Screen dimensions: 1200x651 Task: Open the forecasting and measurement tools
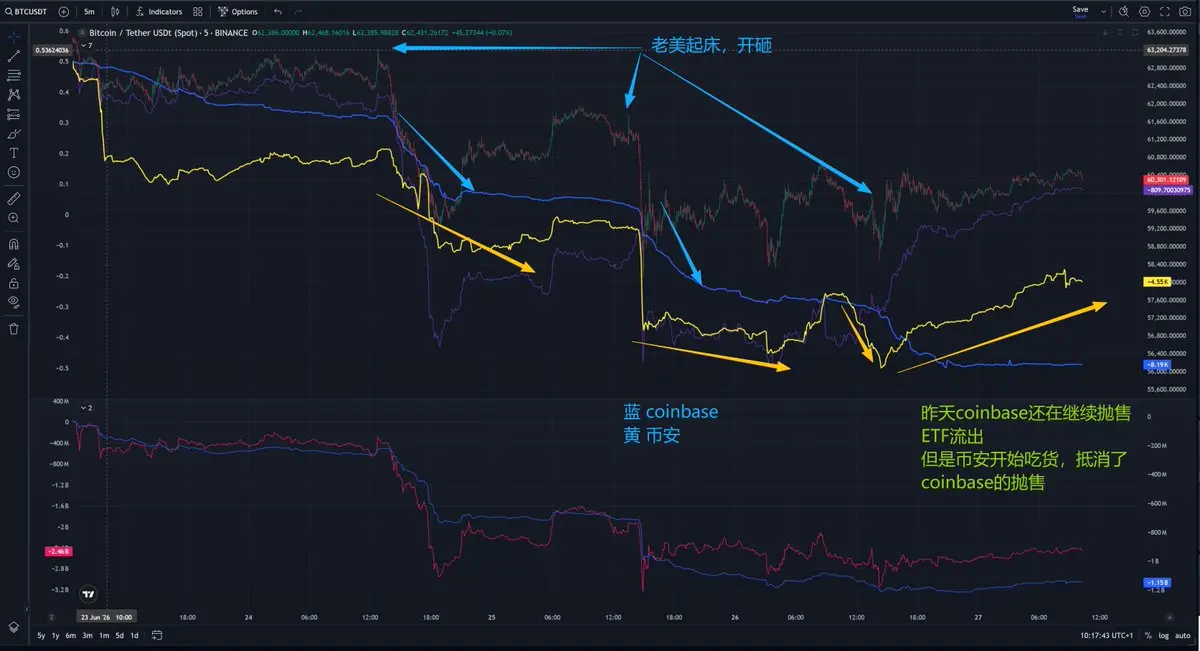(x=14, y=114)
